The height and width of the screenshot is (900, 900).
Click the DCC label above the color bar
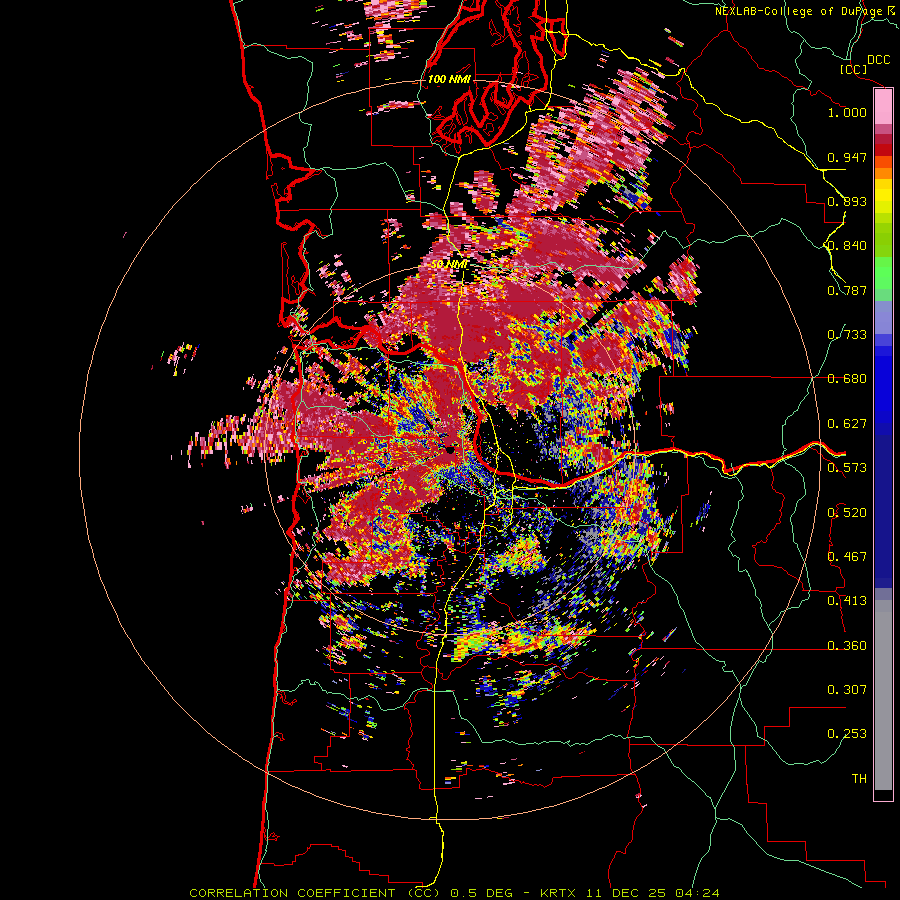pos(878,60)
